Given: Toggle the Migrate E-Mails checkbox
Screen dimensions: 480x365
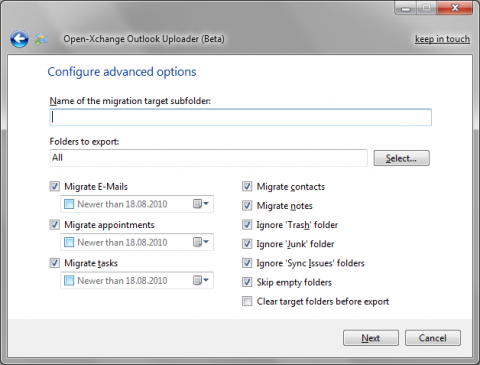Looking at the screenshot, I should pos(55,186).
